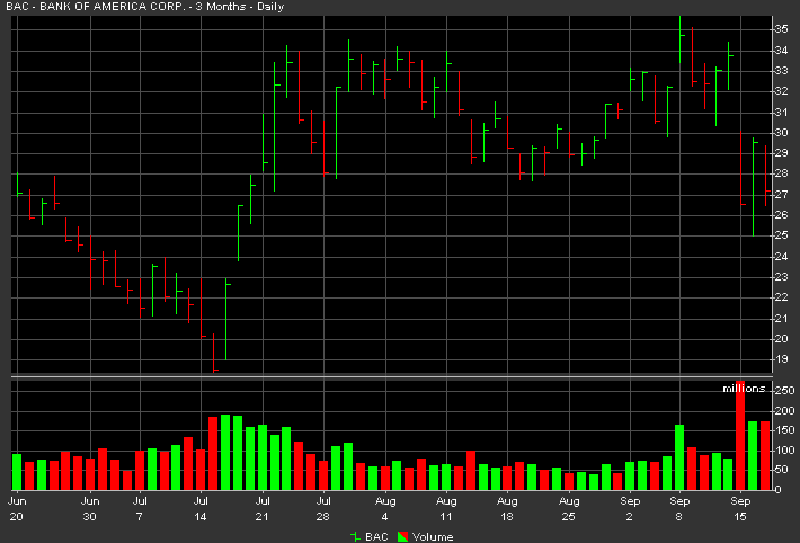Select the "Jul 28" date label
Screen dimensions: 800x543
coord(323,509)
